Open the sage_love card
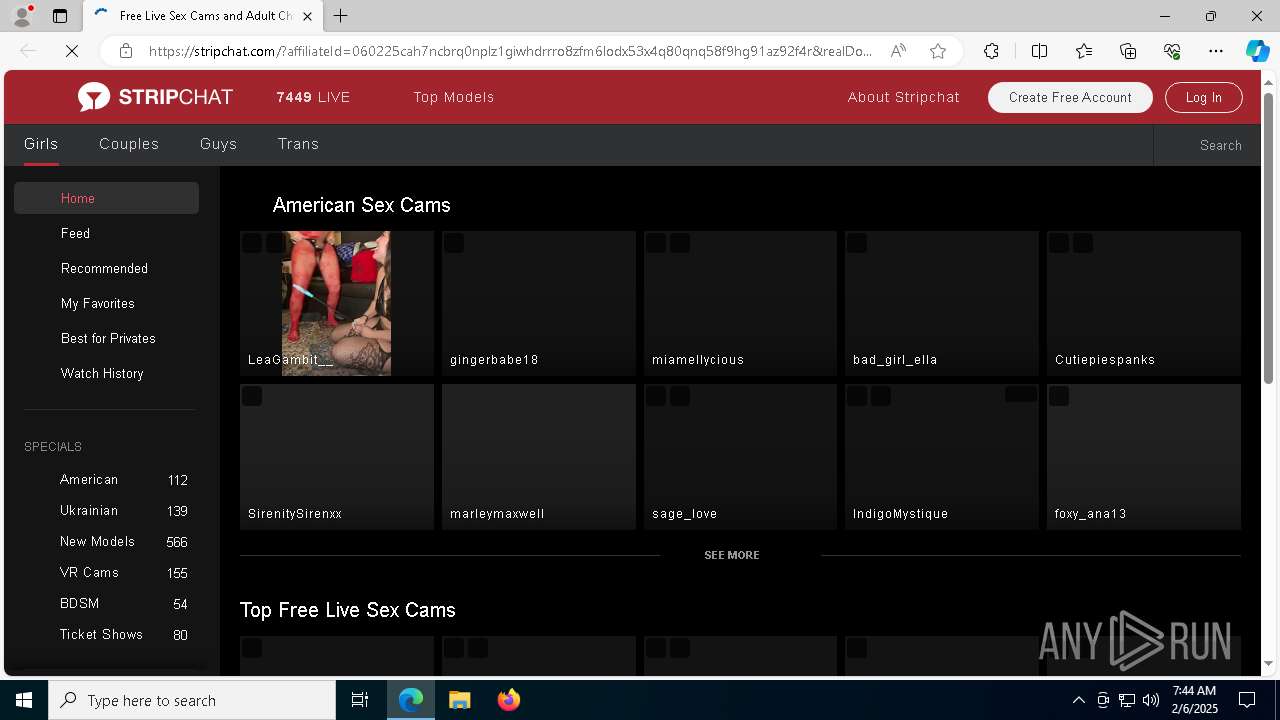 click(x=740, y=457)
